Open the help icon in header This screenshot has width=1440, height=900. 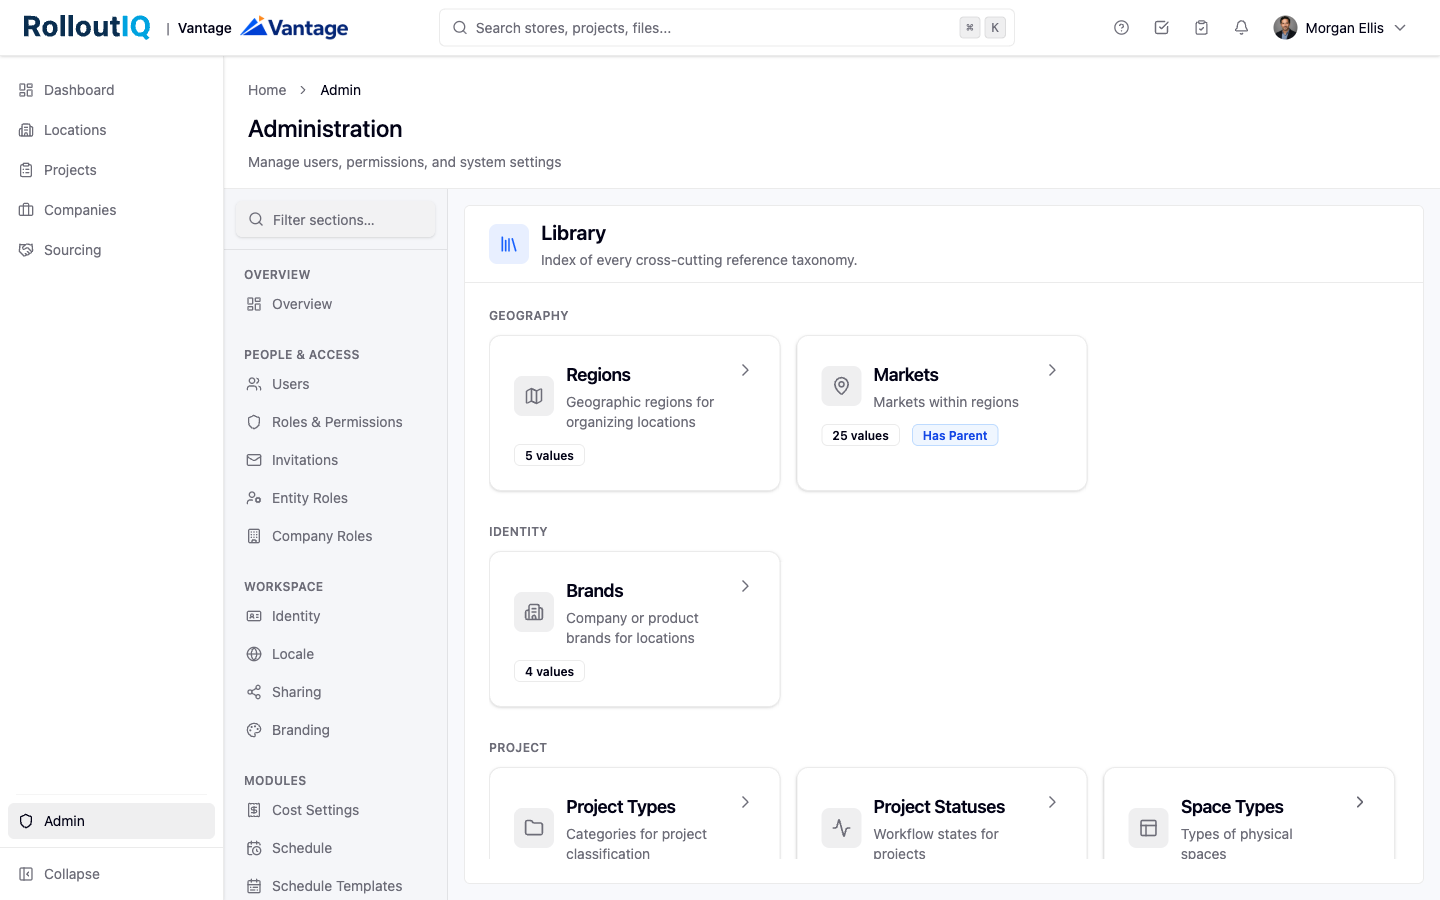tap(1121, 28)
